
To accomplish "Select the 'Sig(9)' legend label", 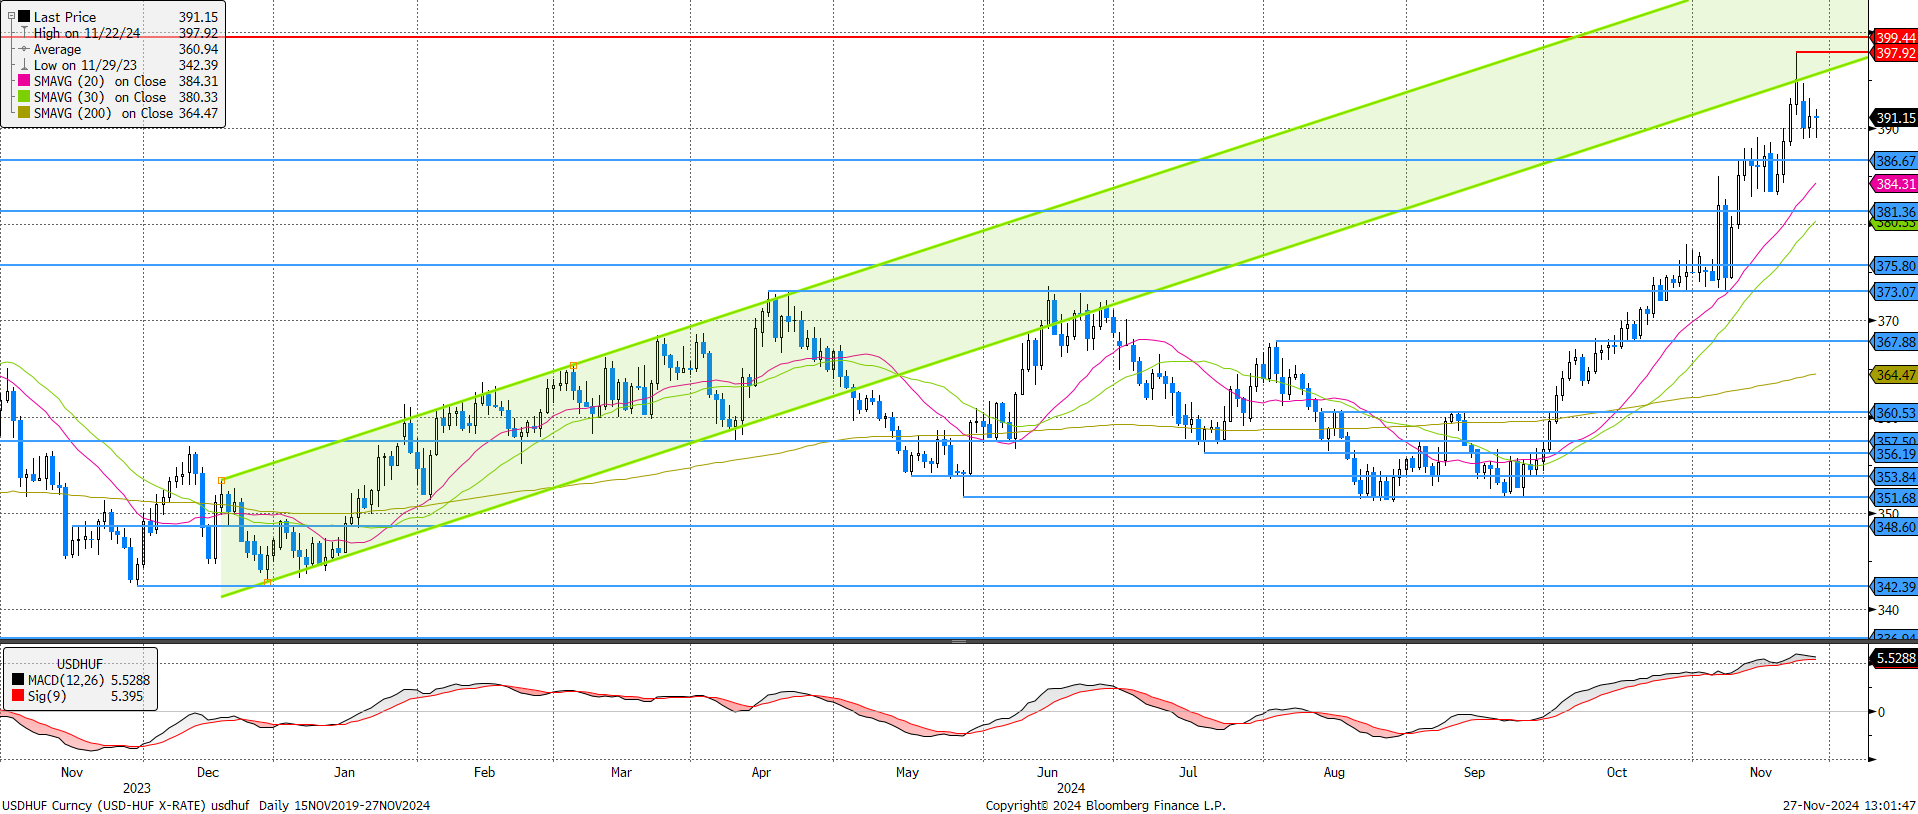I will click(47, 696).
